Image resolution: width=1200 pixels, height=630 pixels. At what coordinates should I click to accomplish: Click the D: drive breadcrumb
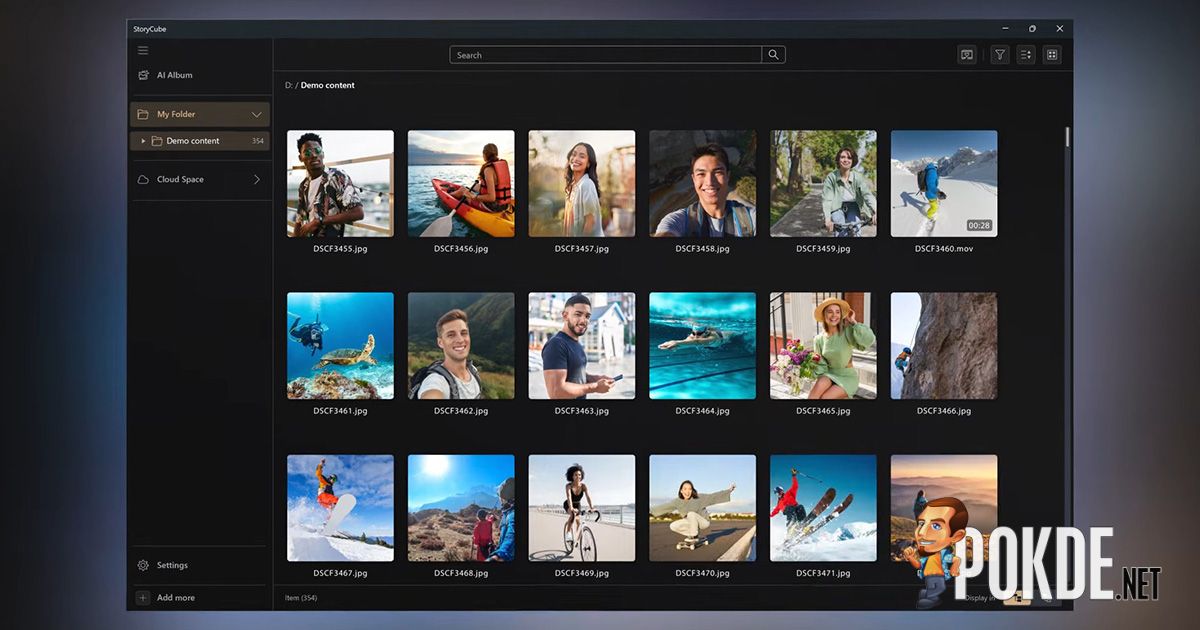pyautogui.click(x=288, y=86)
